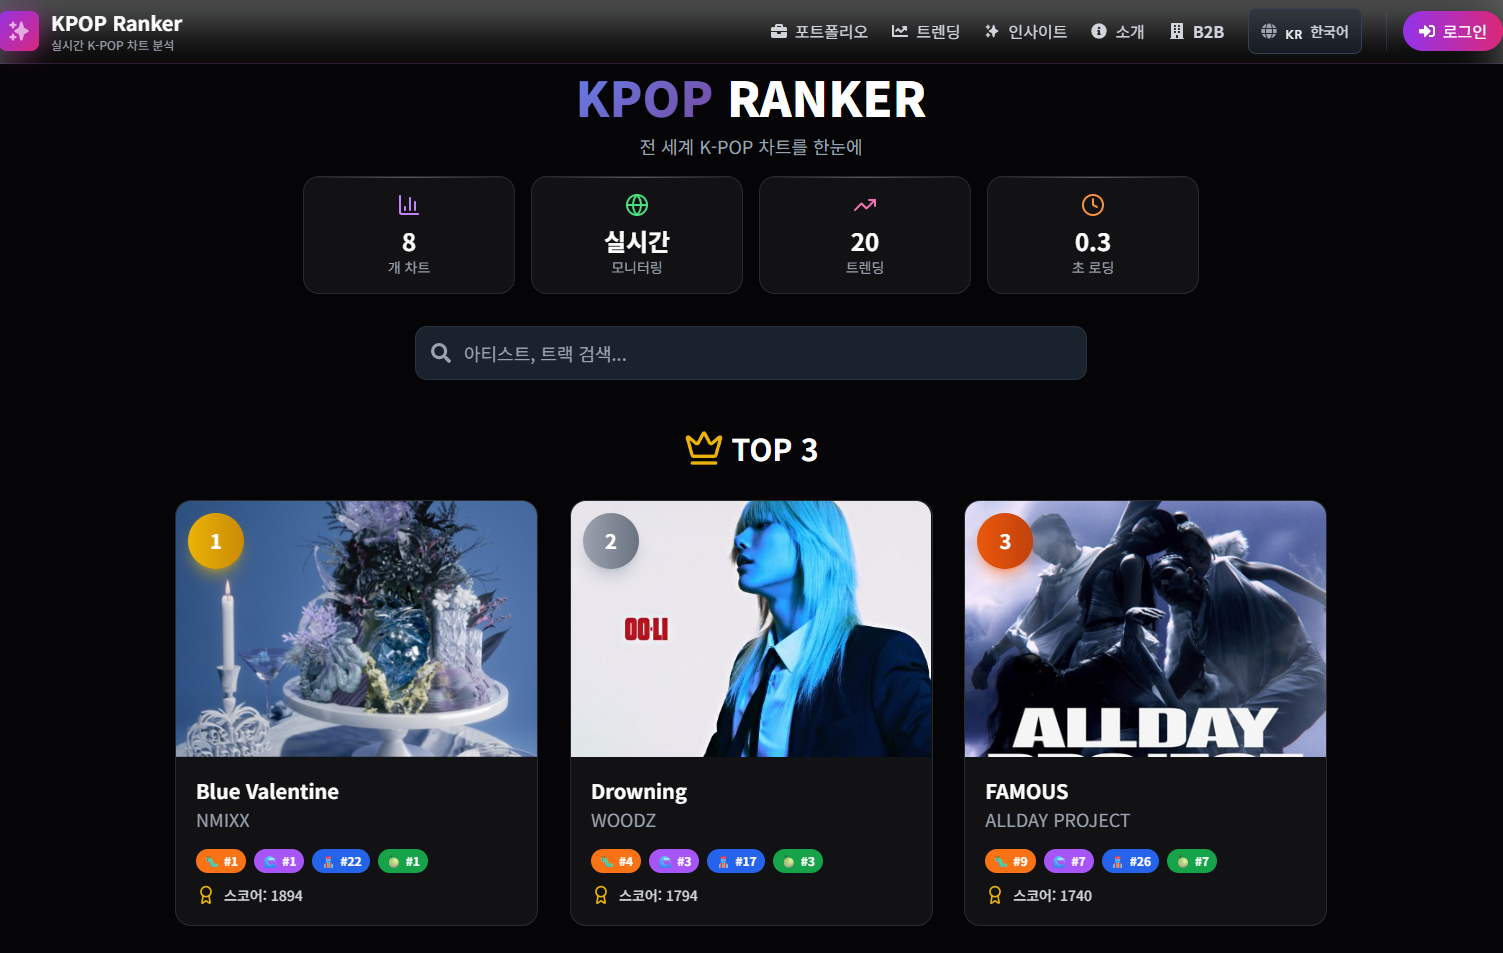Image resolution: width=1503 pixels, height=953 pixels.
Task: Click the bar chart icon above 8 개 차트
Action: [x=409, y=205]
